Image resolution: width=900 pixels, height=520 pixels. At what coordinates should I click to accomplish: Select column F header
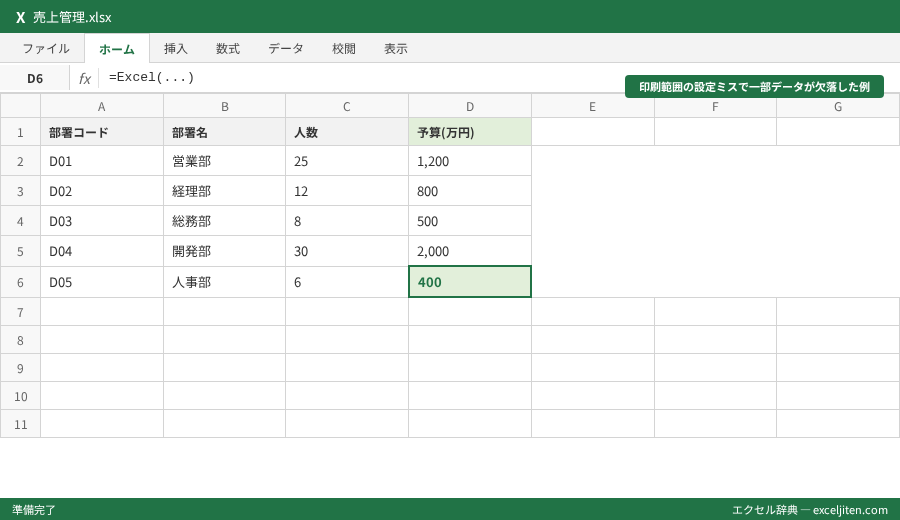pyautogui.click(x=715, y=107)
